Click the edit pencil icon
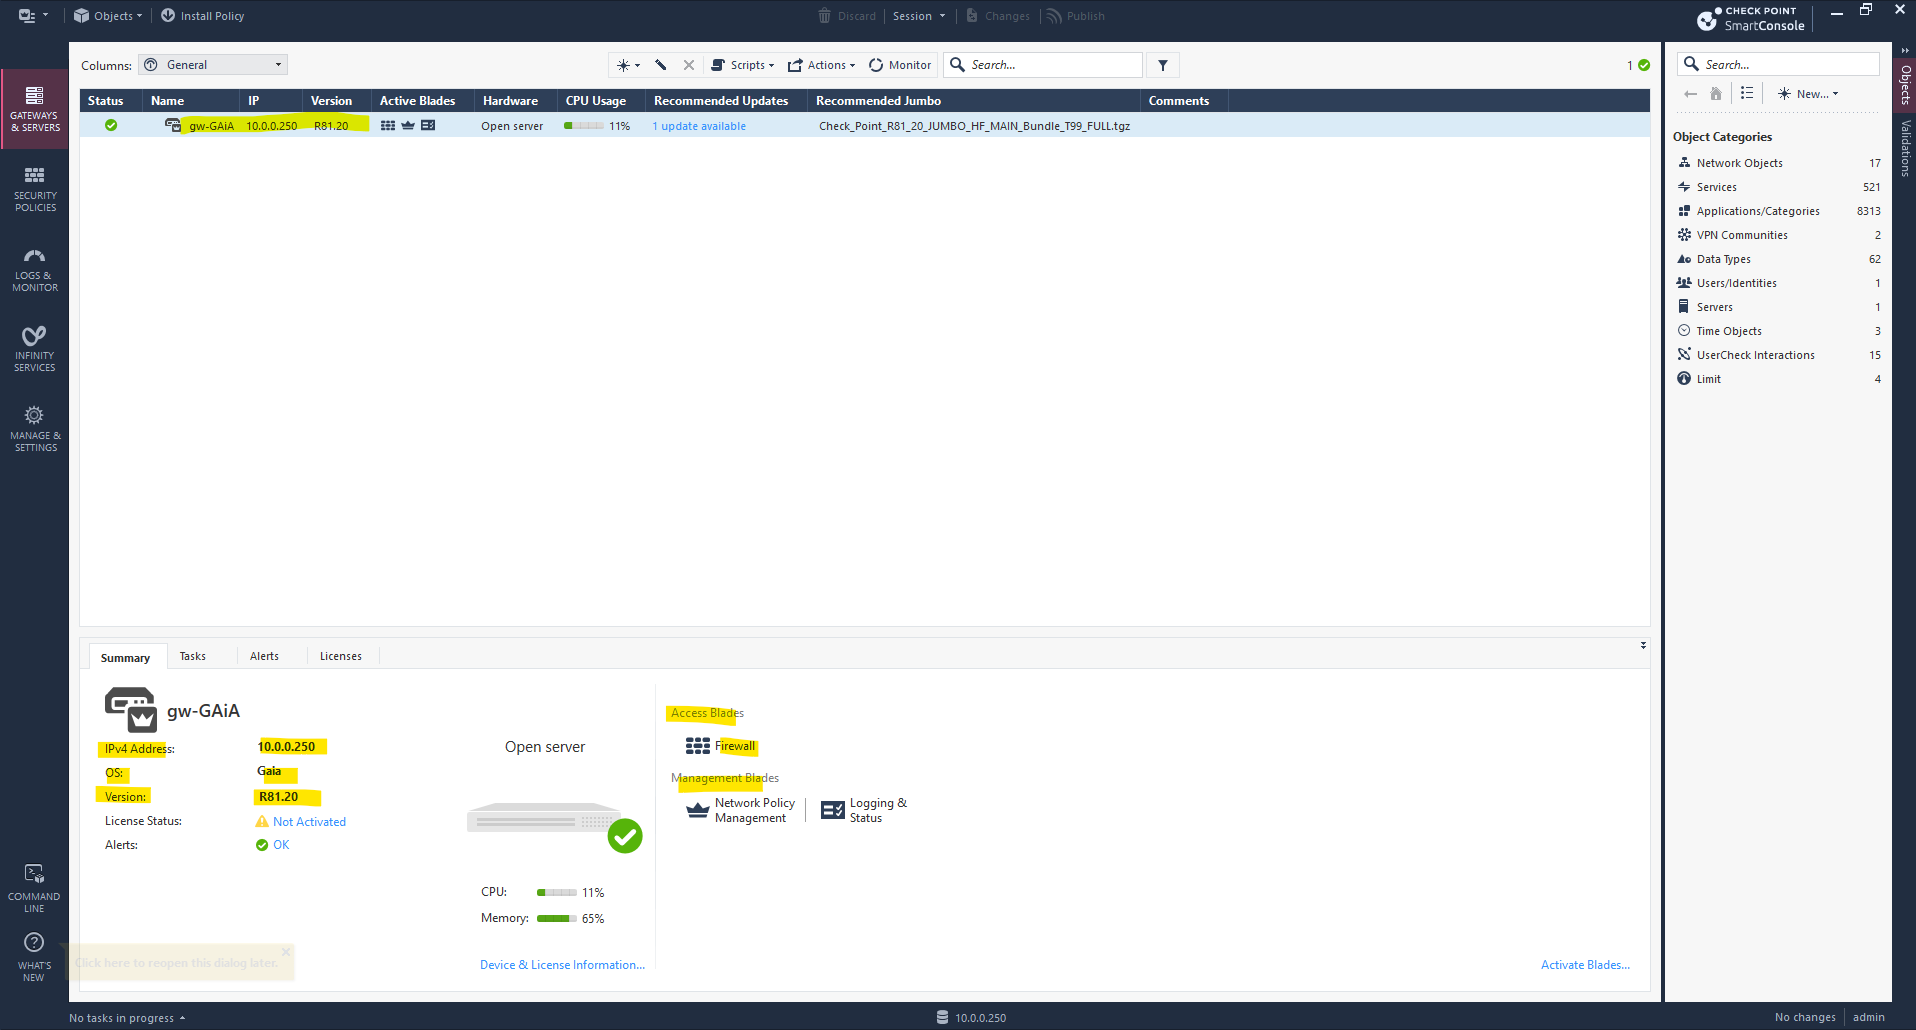 tap(661, 65)
